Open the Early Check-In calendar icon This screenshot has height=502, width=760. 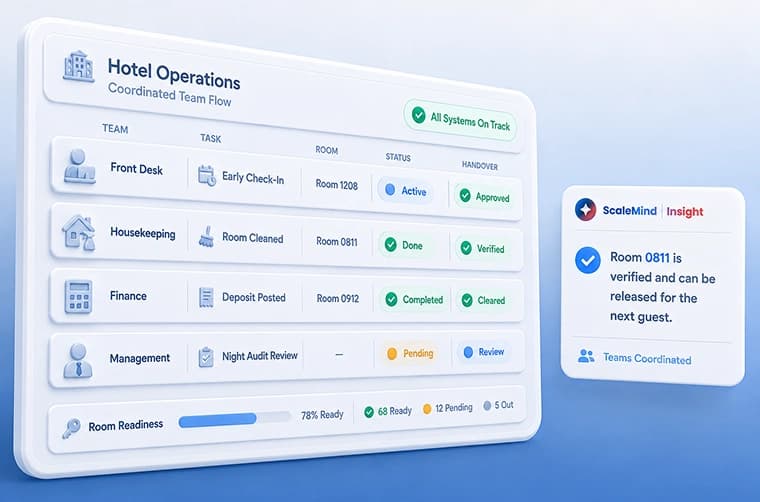pos(207,175)
